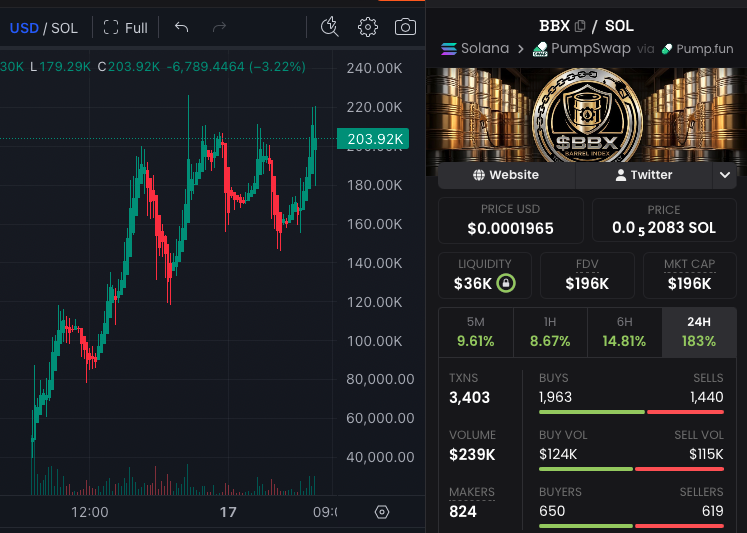Click the SELL VOL $115K value

point(706,454)
